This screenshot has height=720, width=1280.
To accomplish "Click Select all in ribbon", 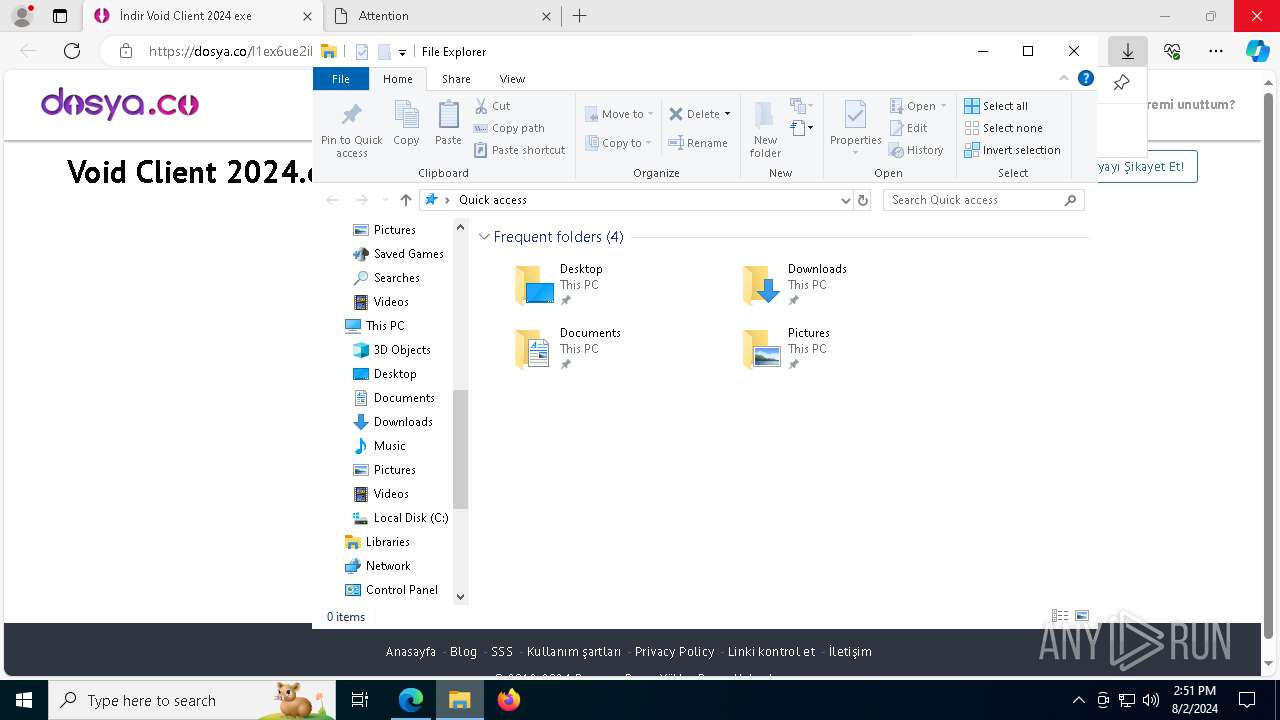I will (996, 106).
